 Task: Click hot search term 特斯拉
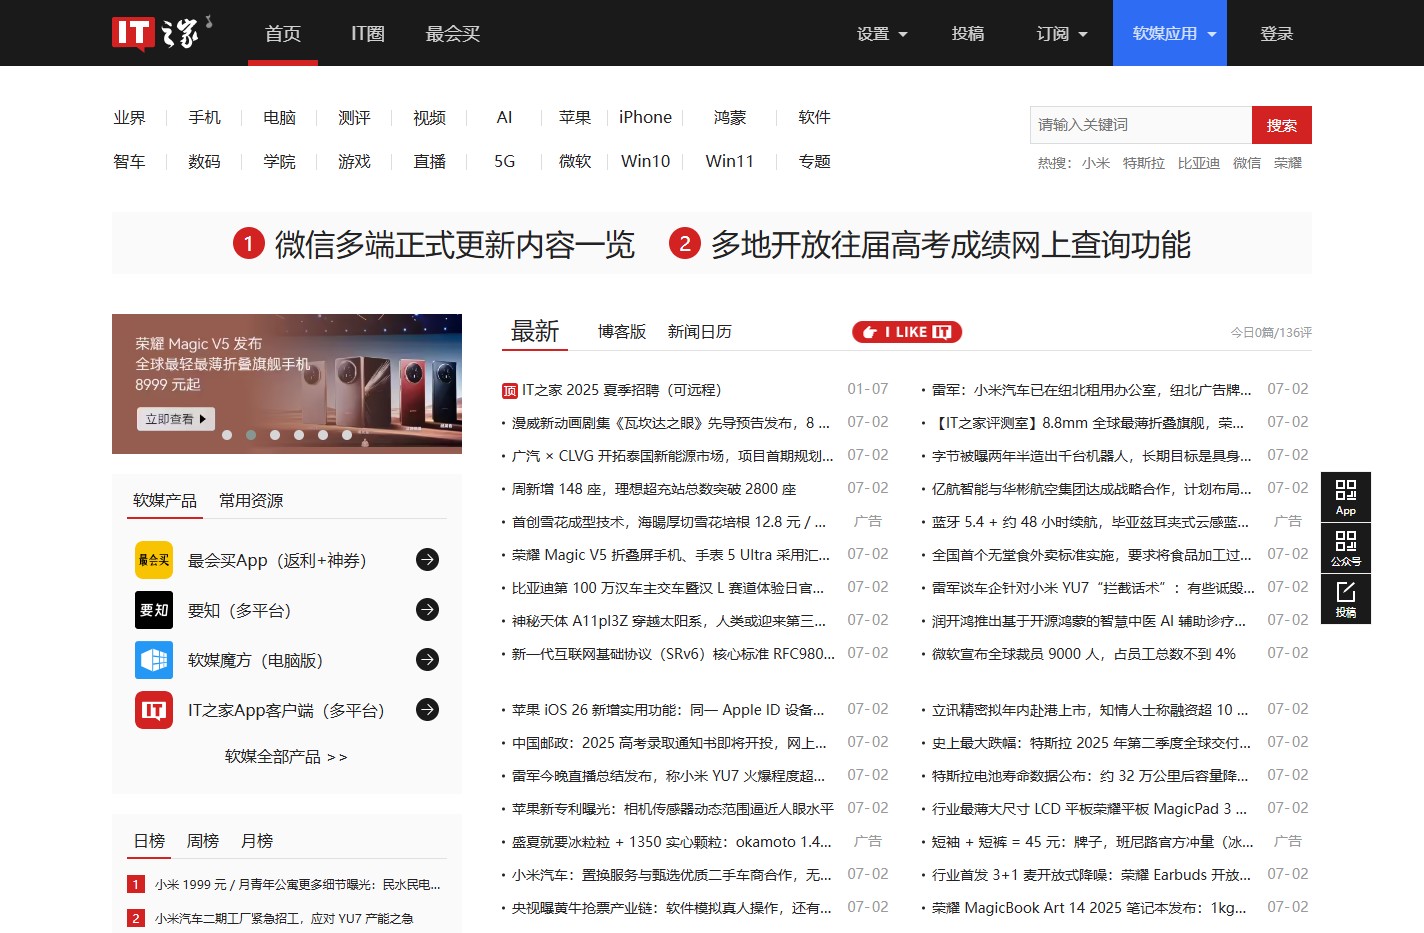click(1143, 163)
